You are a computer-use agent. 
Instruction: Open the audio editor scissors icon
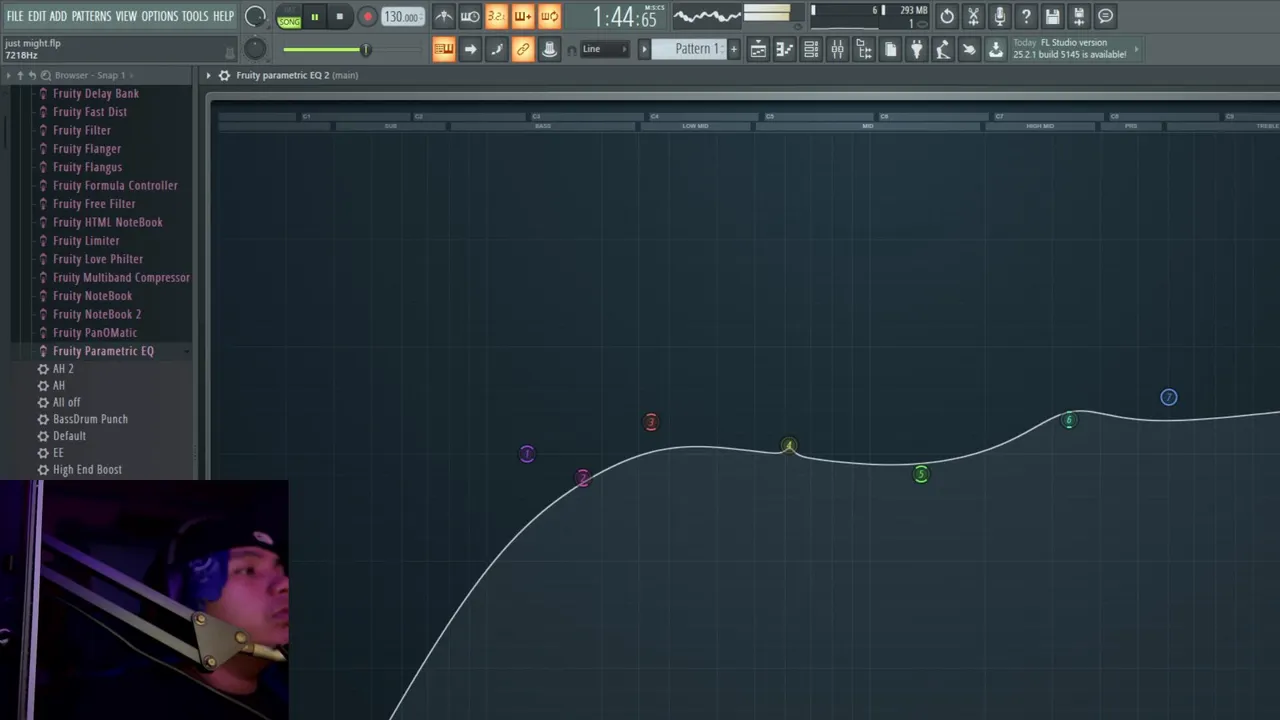[973, 16]
